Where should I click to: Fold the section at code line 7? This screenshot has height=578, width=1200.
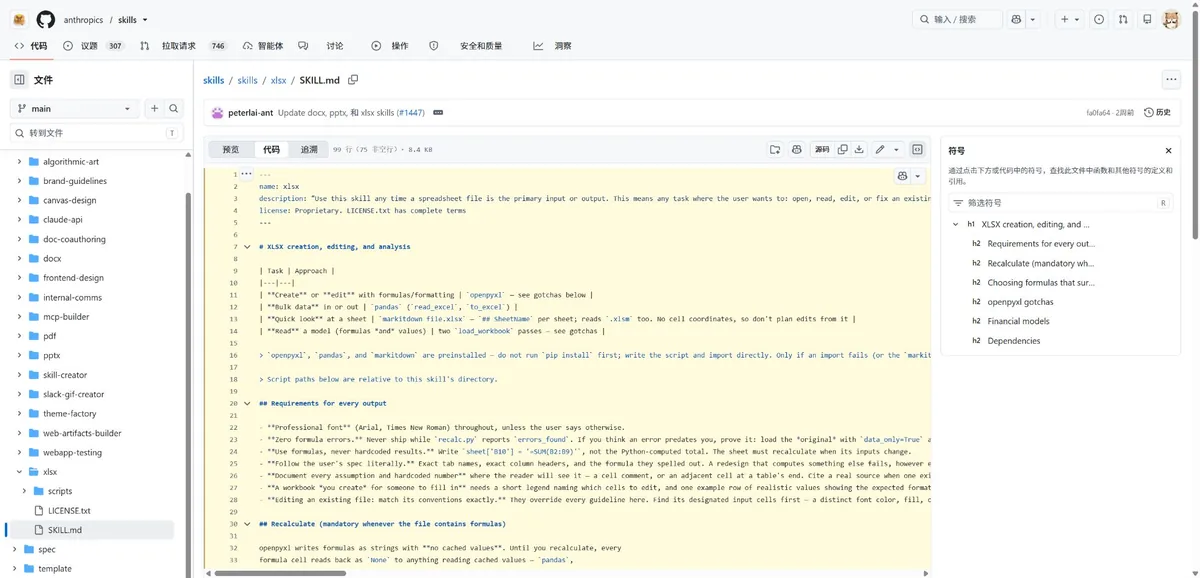pos(247,247)
